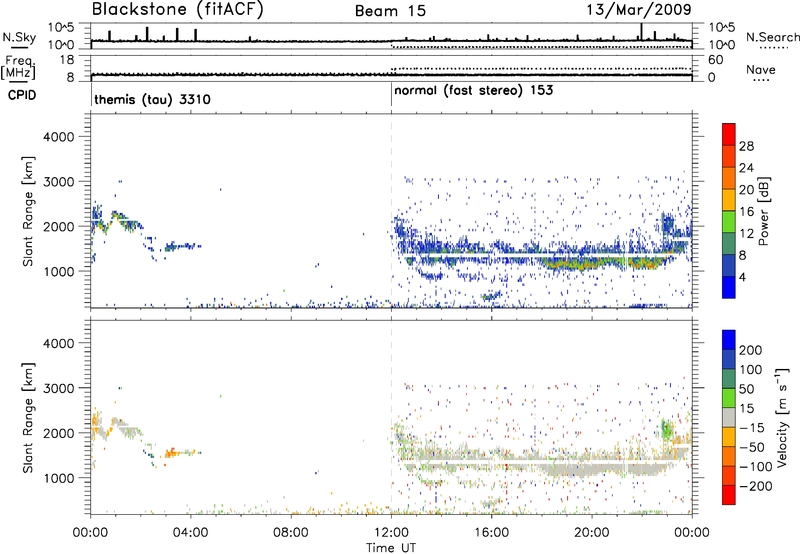The image size is (800, 554).
Task: Click the "16" label on the power color bar
Action: (x=746, y=212)
